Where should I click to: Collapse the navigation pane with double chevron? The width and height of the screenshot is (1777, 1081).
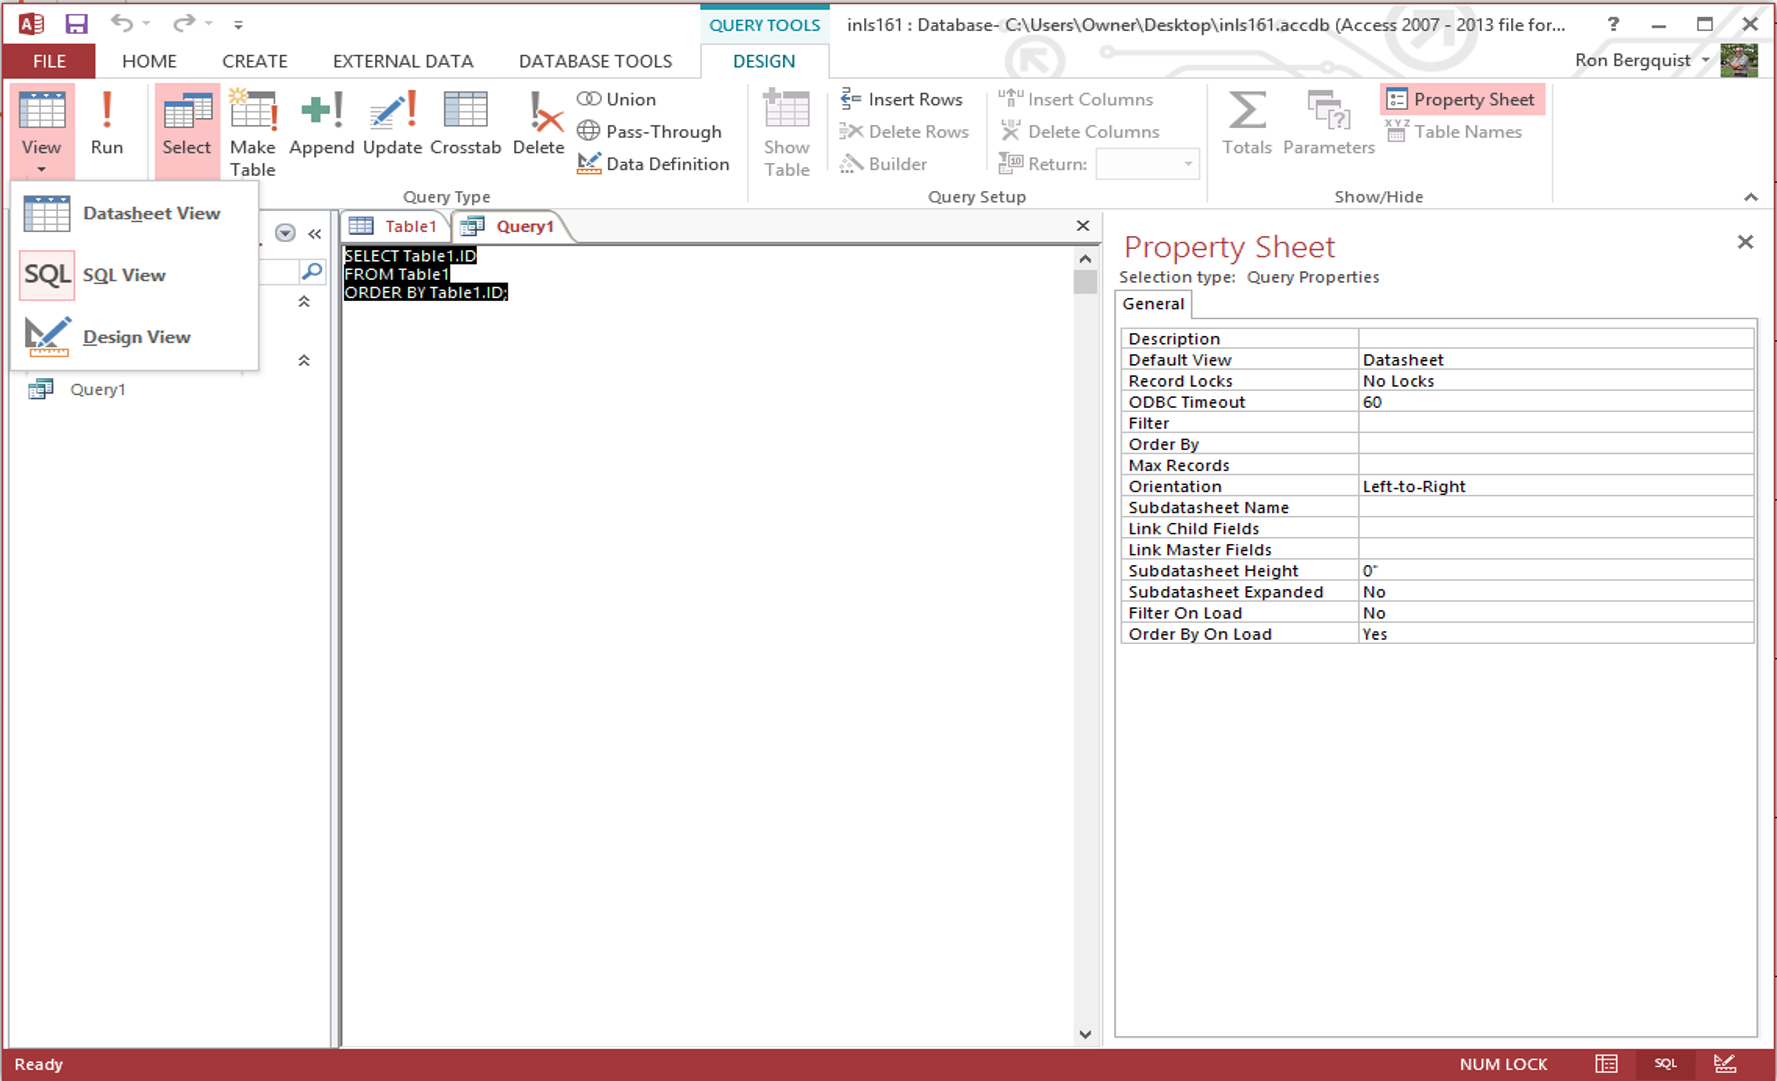315,233
